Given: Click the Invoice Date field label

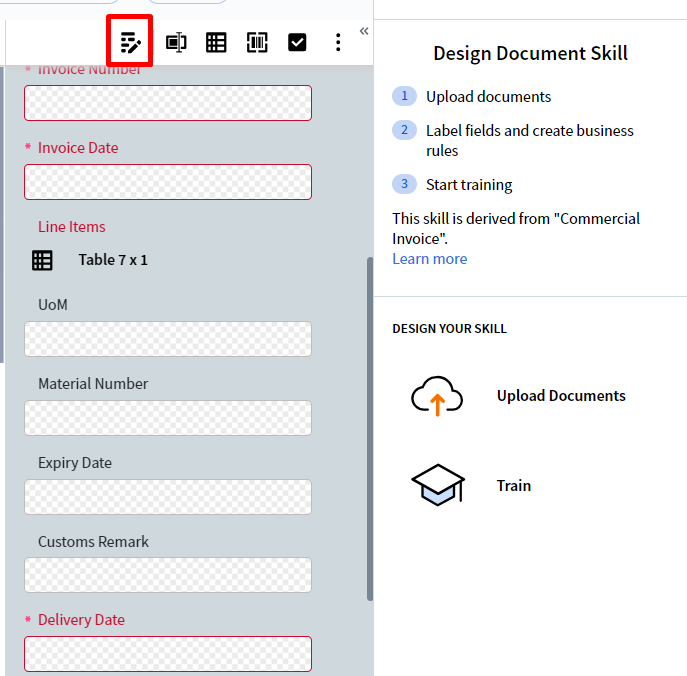Looking at the screenshot, I should pos(78,148).
